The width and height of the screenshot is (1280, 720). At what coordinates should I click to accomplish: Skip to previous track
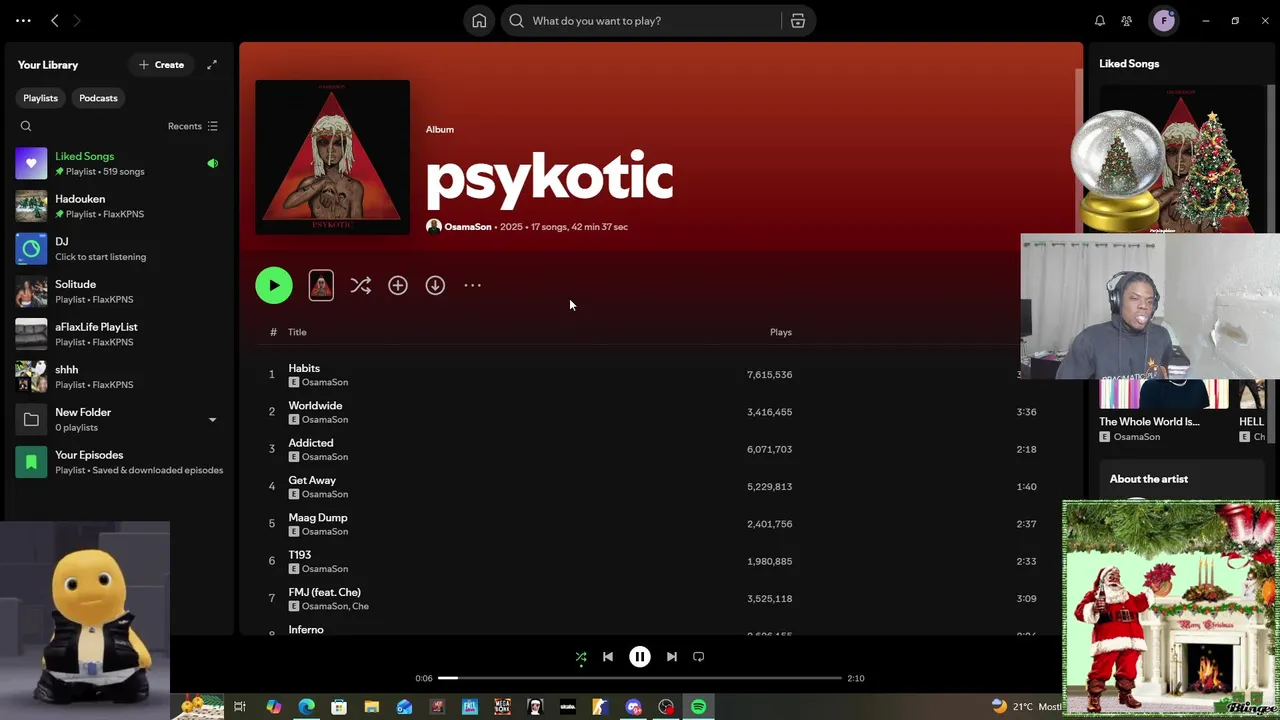[608, 657]
